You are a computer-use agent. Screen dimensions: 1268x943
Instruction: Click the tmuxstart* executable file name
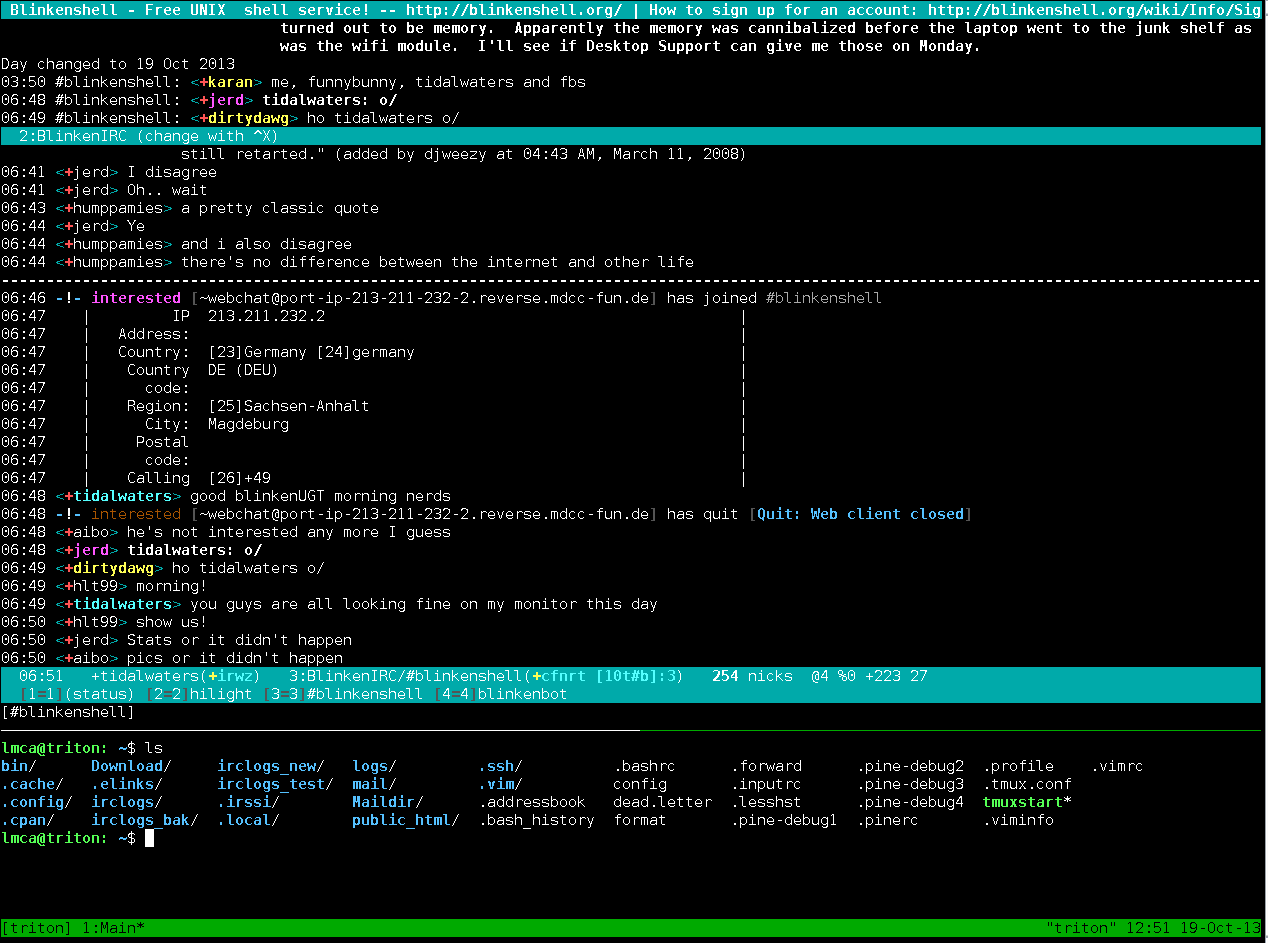(x=1026, y=802)
